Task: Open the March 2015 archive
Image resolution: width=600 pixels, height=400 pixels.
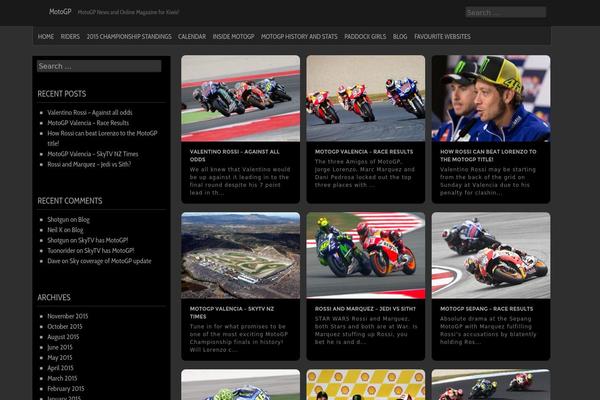Action: 62,378
